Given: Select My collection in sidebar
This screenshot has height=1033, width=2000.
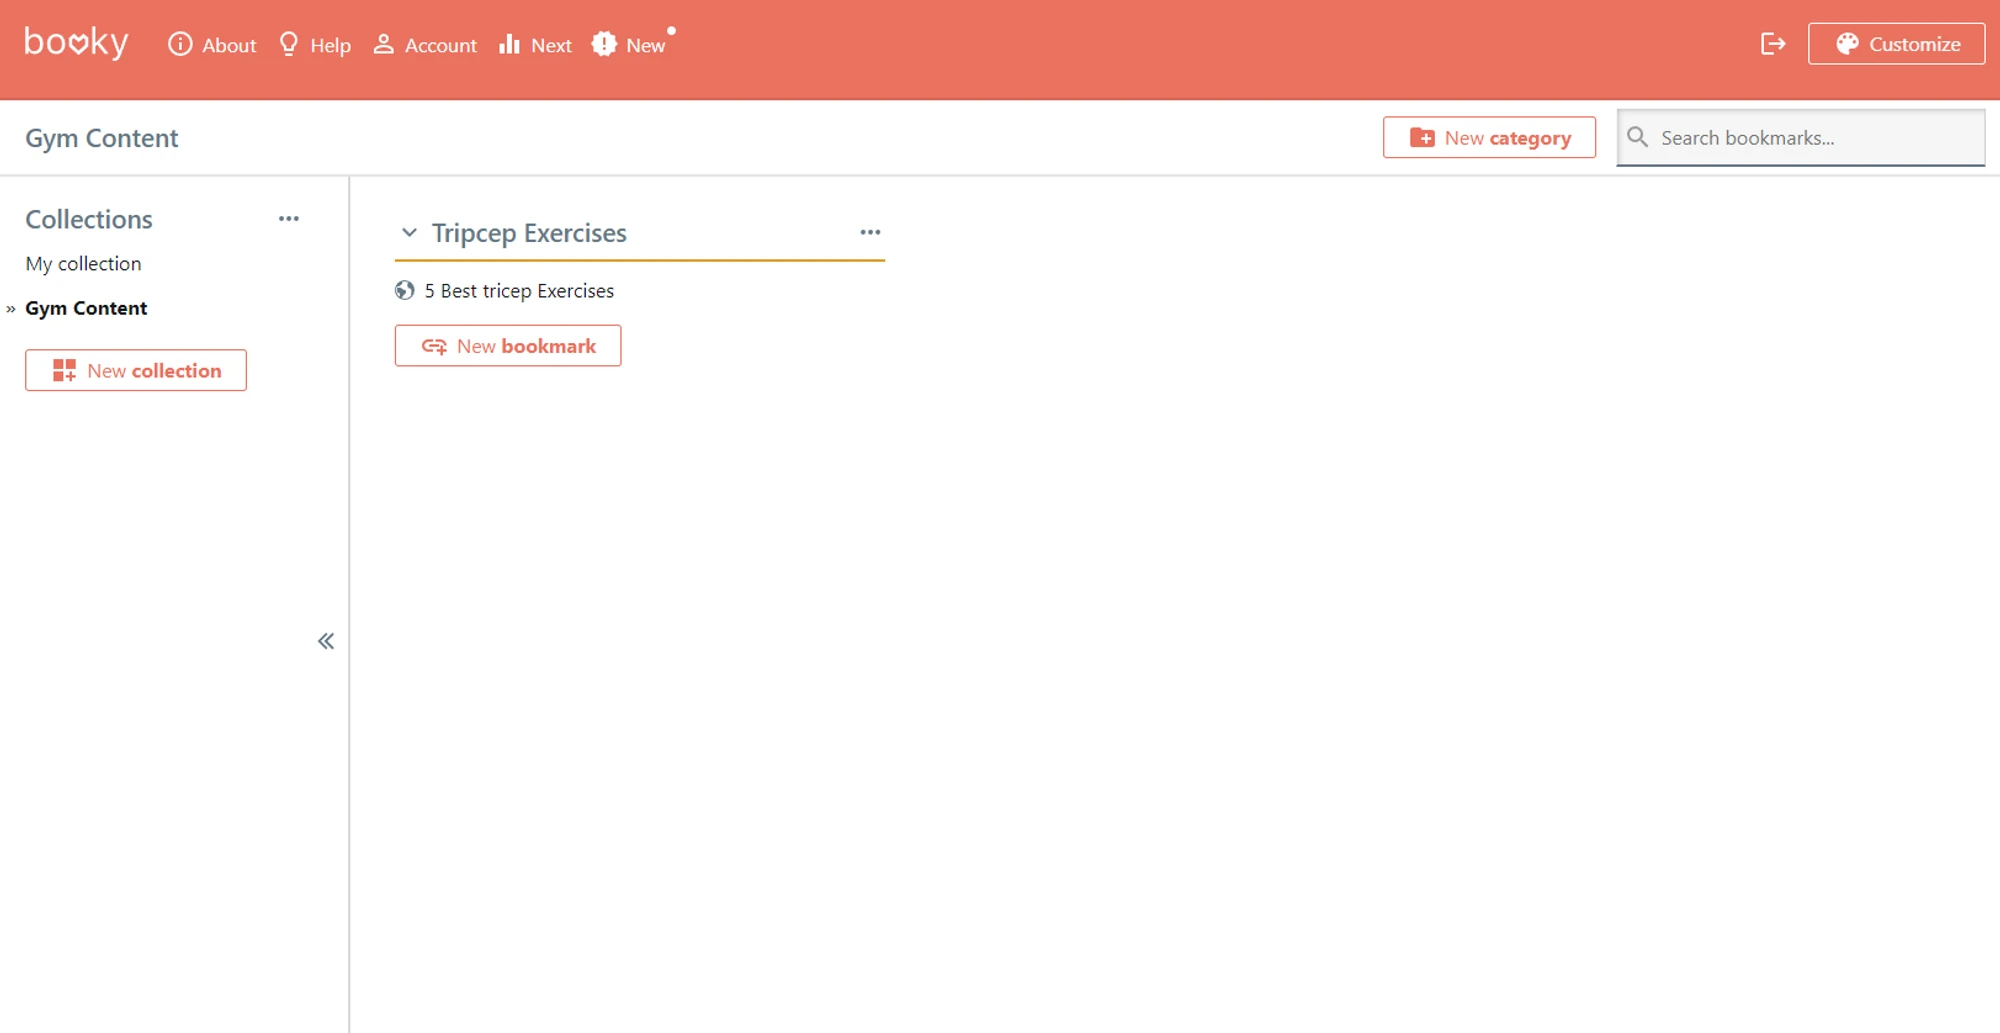Looking at the screenshot, I should pyautogui.click(x=83, y=264).
